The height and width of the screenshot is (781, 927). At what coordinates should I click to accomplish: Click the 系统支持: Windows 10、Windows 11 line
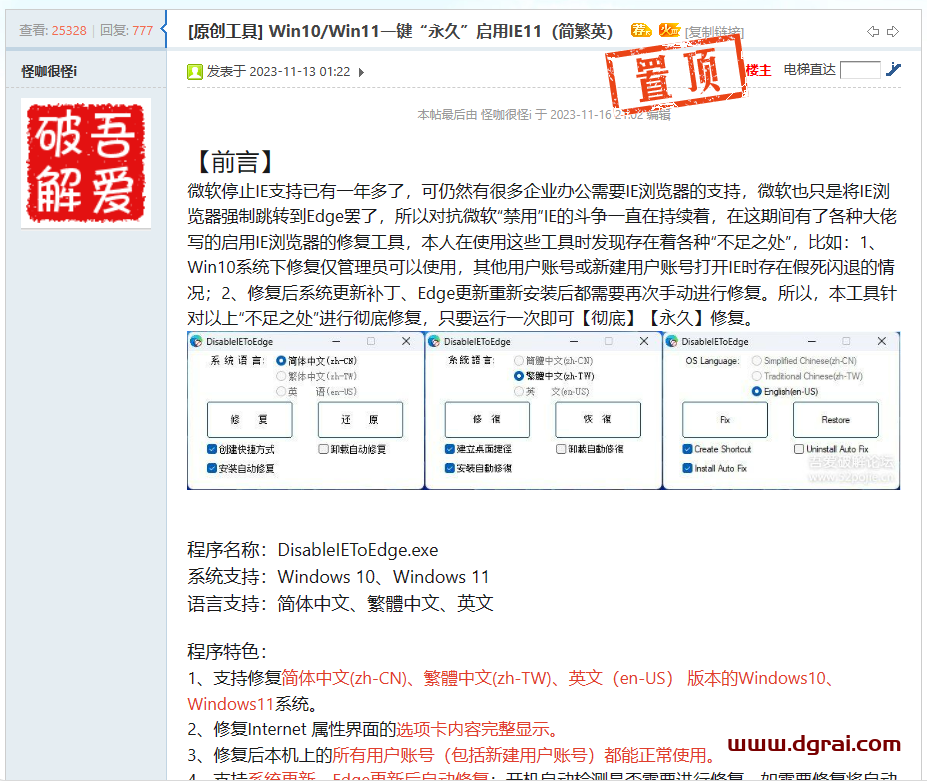pyautogui.click(x=338, y=576)
